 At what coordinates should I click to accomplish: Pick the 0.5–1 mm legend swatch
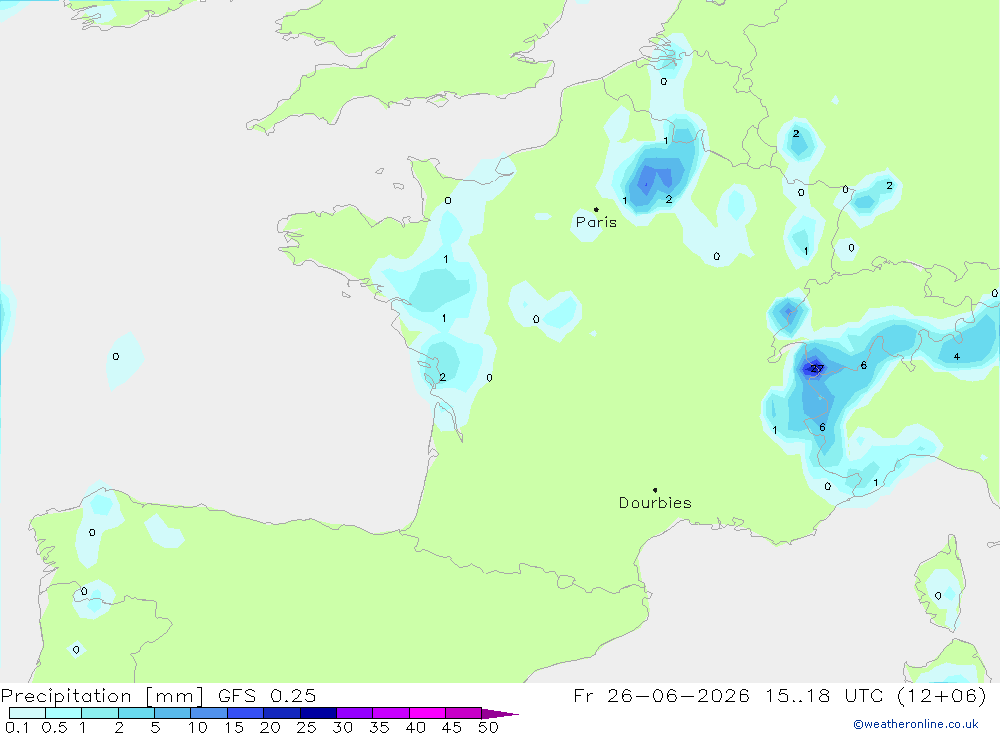point(64,713)
